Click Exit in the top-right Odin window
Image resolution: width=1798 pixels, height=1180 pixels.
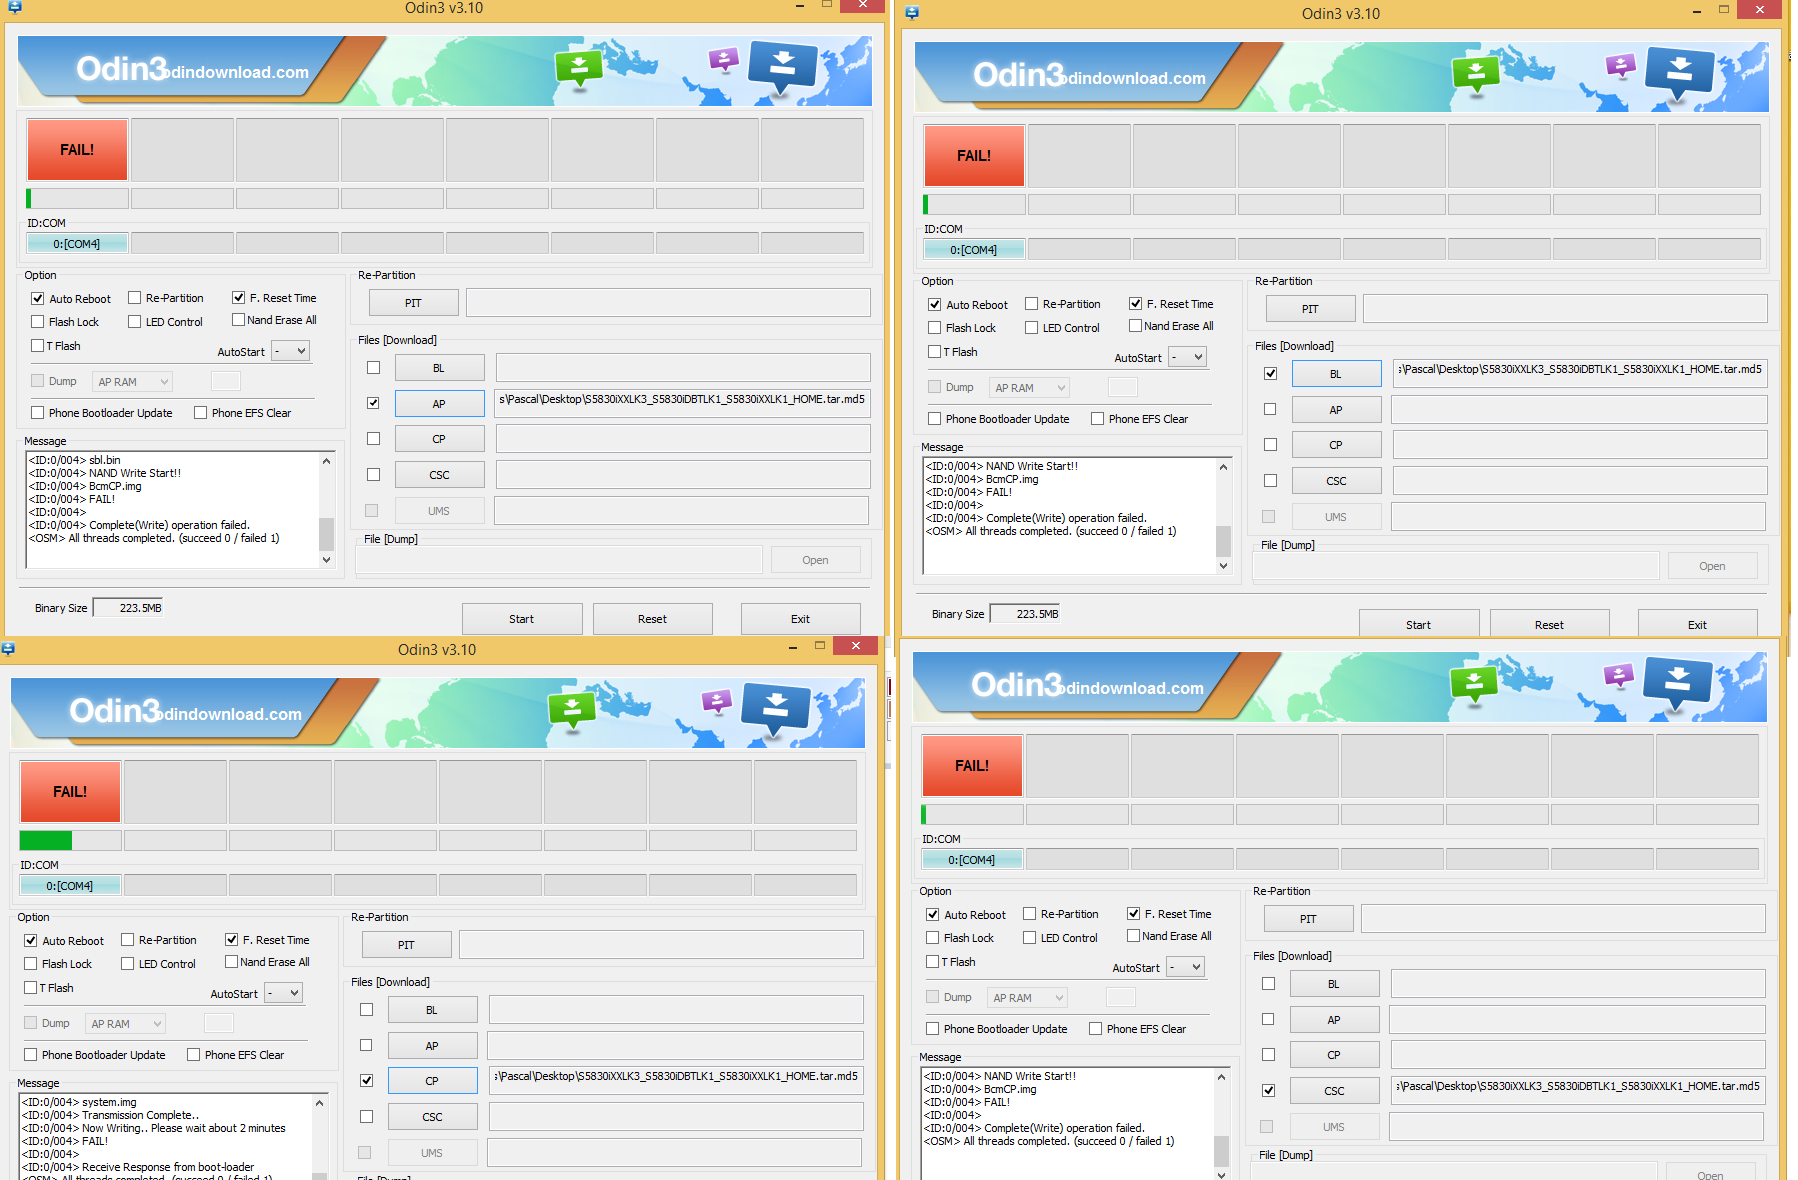[1698, 625]
